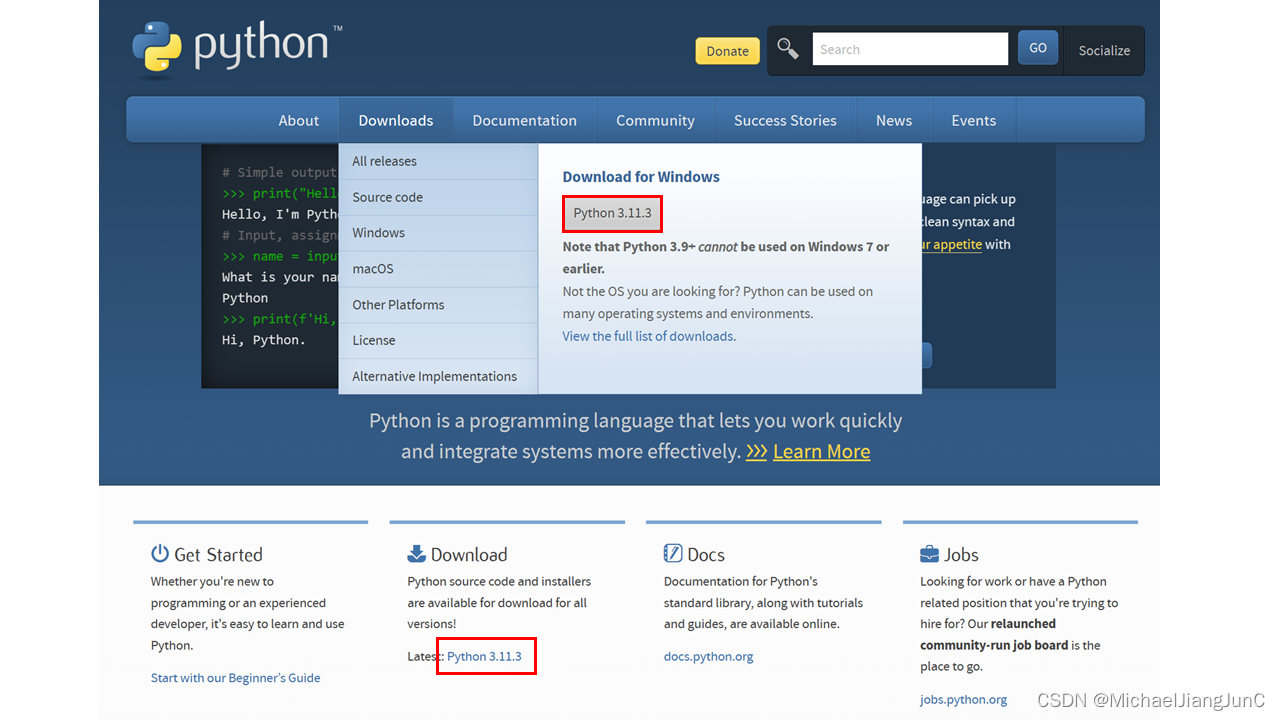The image size is (1280, 720).
Task: Follow the Learn More link
Action: click(821, 451)
